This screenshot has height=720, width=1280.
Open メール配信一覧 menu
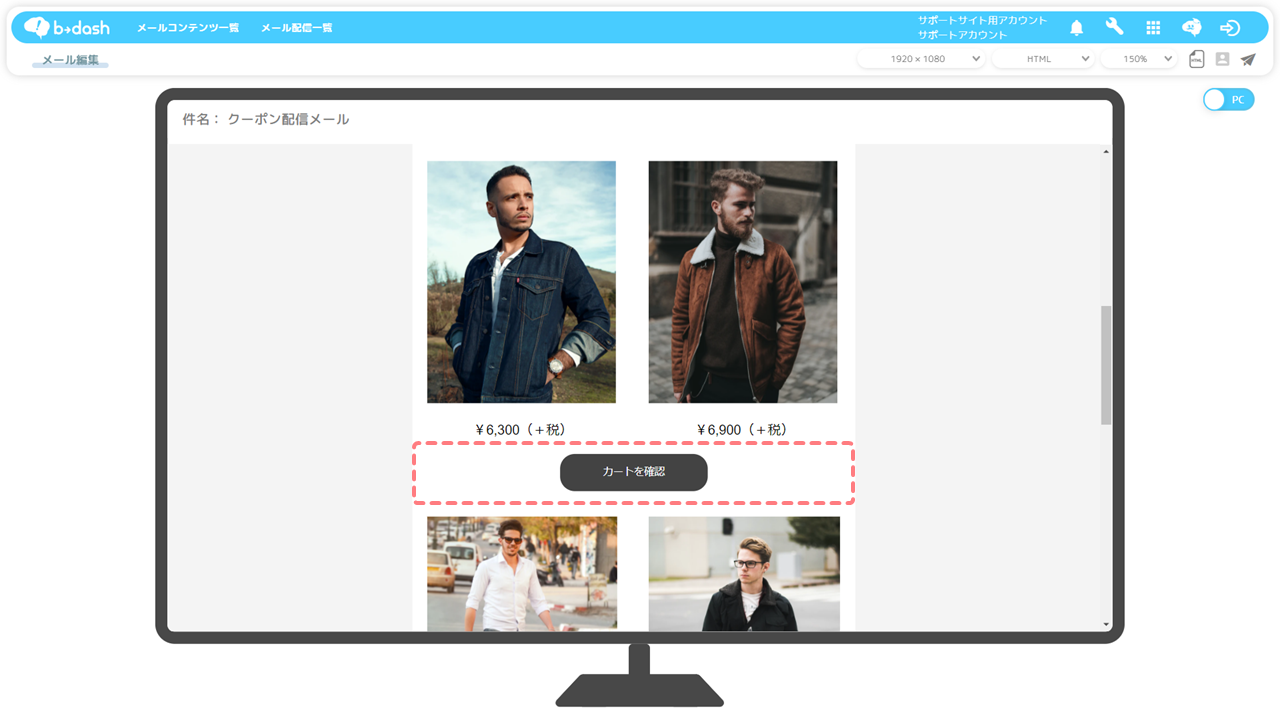297,28
